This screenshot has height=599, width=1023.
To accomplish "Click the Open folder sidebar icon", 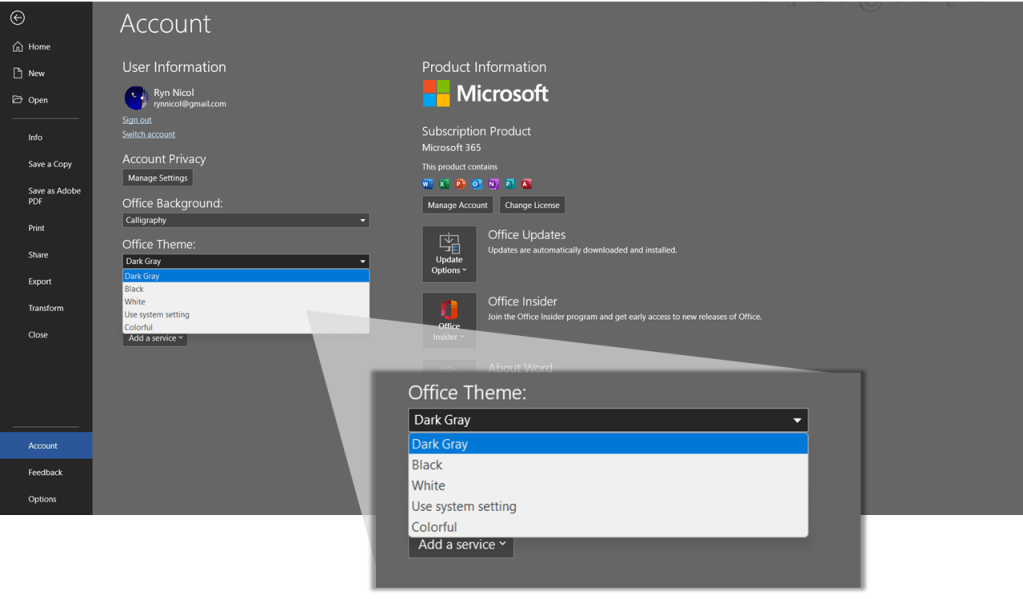I will pos(18,100).
